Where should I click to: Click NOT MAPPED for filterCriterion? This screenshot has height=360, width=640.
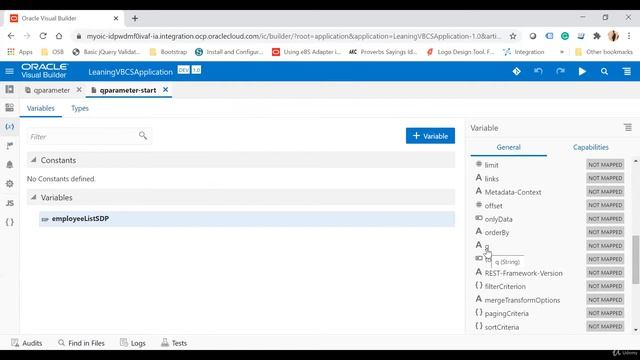point(605,286)
